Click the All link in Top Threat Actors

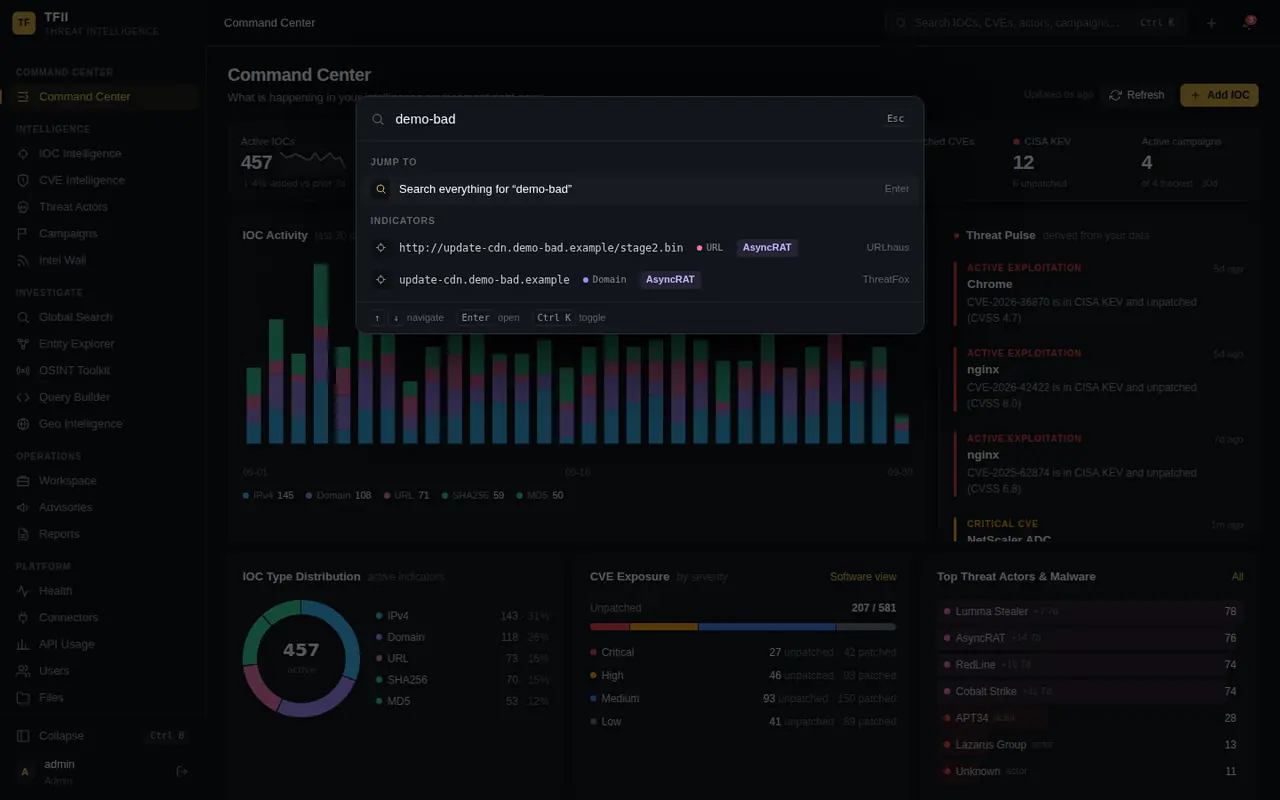point(1237,577)
